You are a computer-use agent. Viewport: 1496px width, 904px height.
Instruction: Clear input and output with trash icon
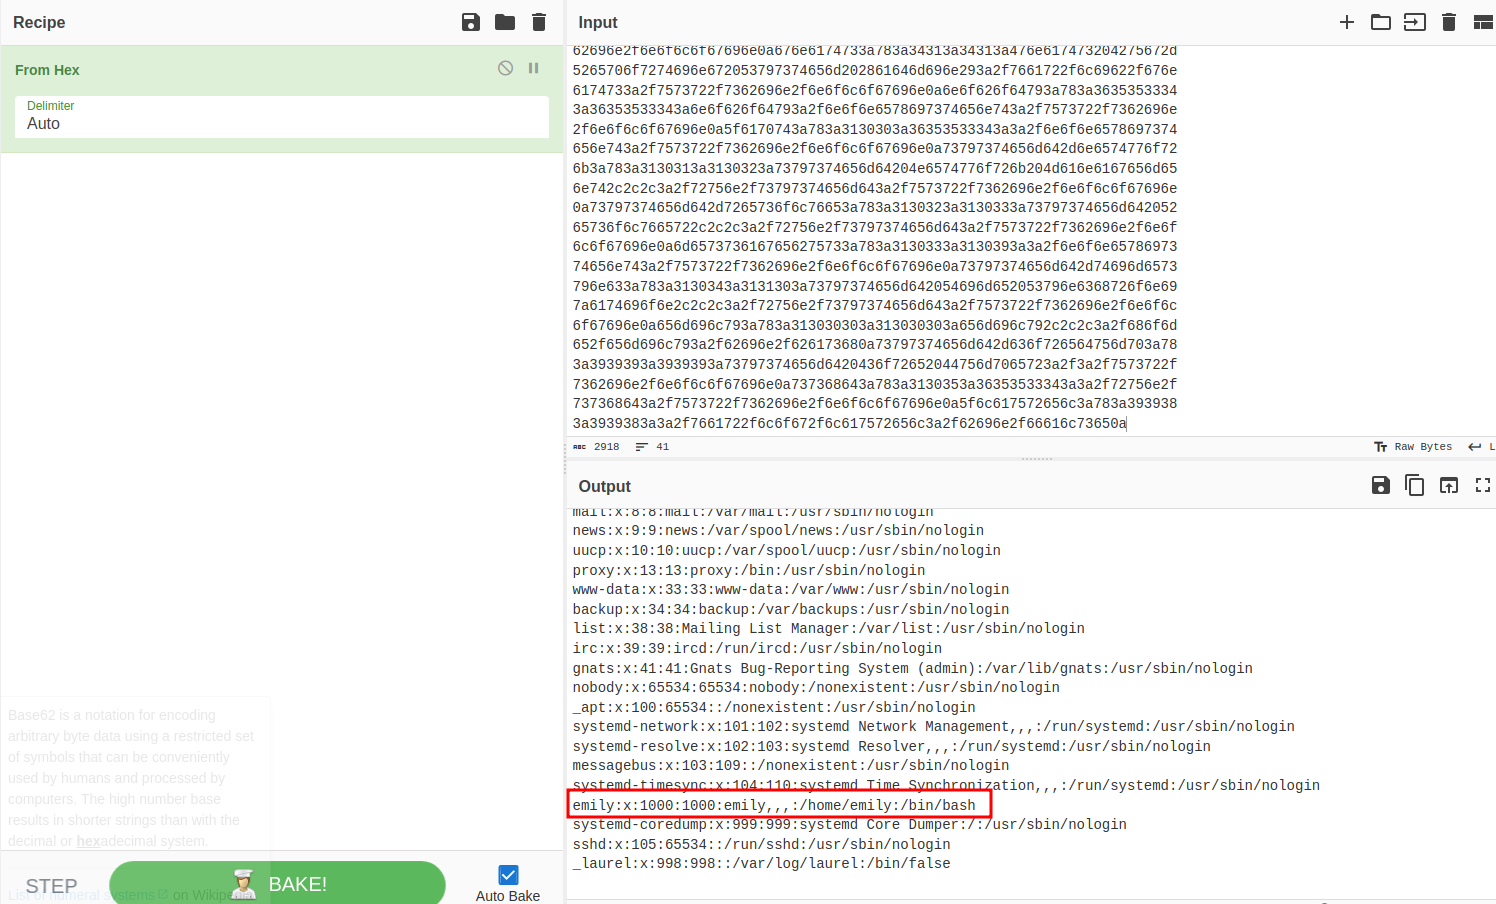tap(1449, 22)
